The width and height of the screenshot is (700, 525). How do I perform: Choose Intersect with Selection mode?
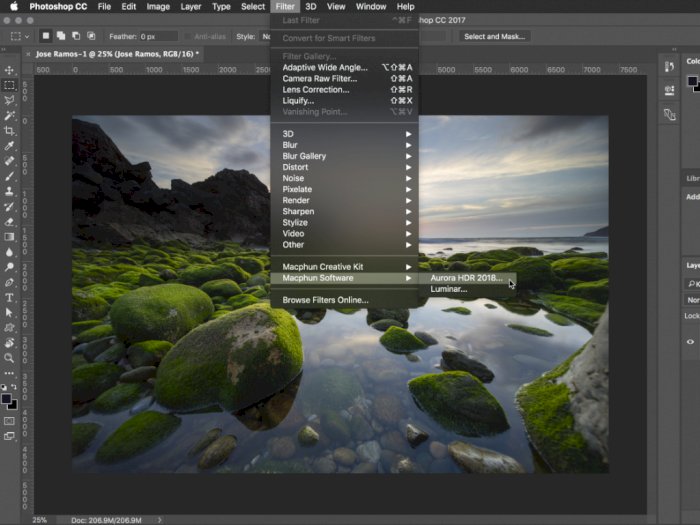(x=91, y=36)
